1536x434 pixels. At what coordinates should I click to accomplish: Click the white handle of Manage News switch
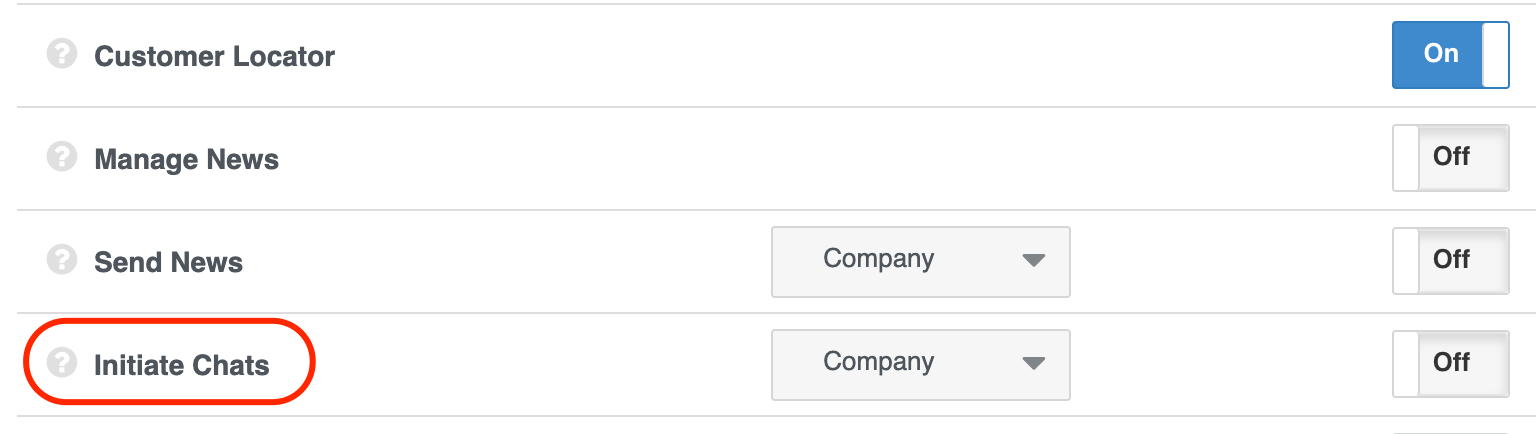1406,157
